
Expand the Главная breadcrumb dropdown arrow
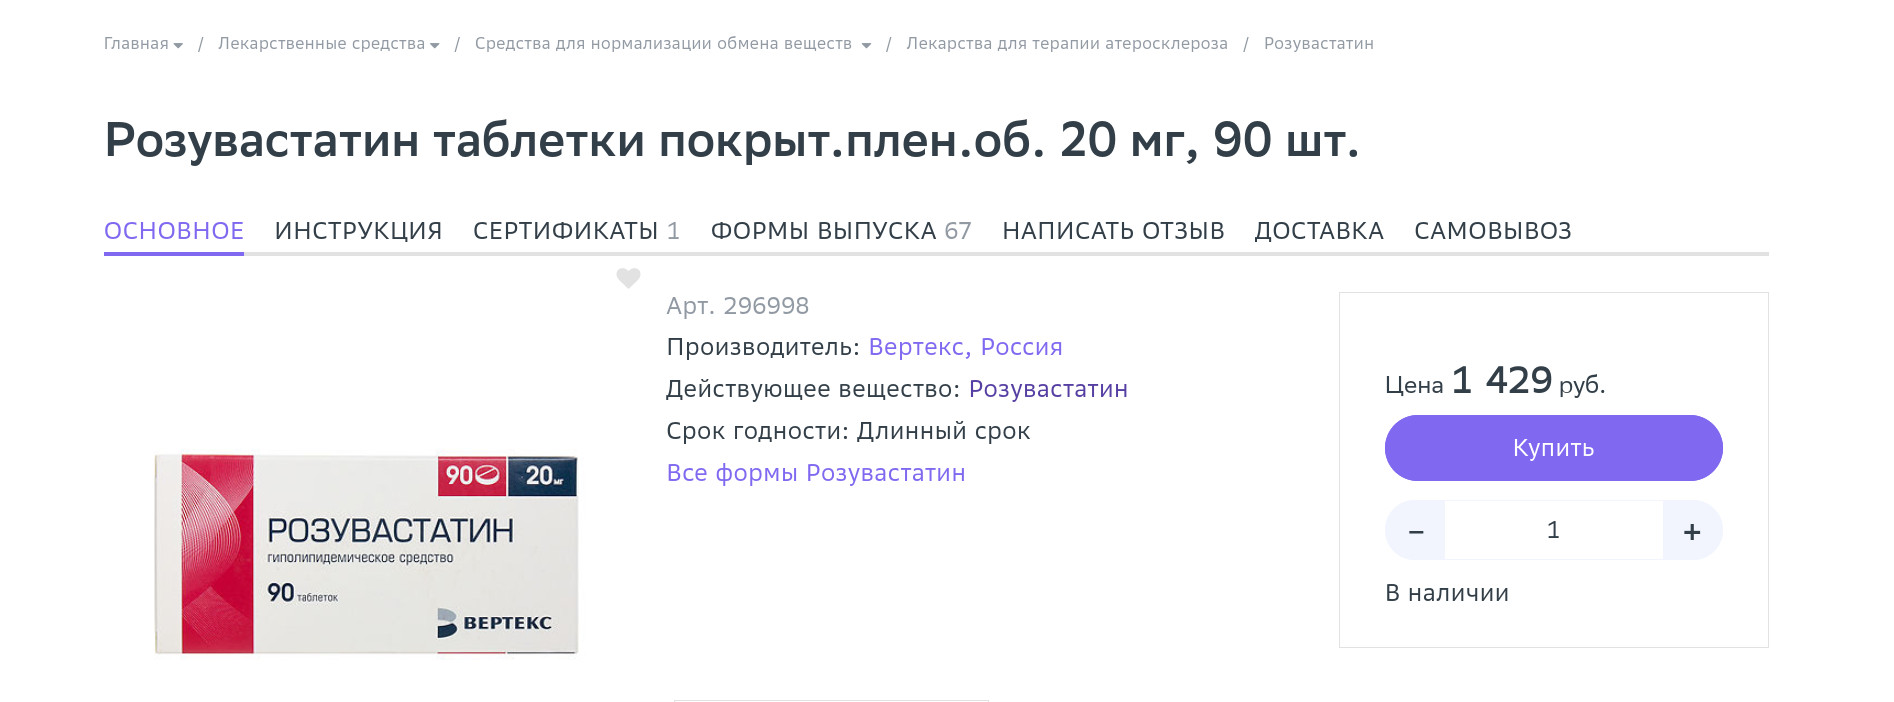[x=178, y=45]
